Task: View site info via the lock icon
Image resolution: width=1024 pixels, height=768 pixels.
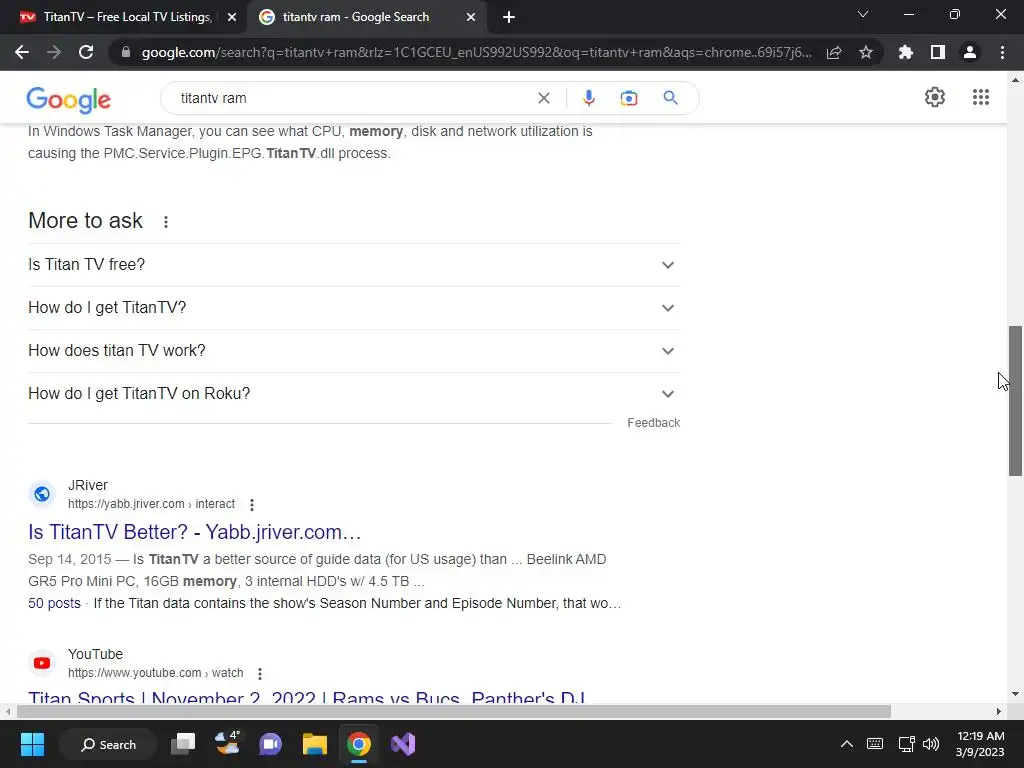Action: [x=126, y=52]
